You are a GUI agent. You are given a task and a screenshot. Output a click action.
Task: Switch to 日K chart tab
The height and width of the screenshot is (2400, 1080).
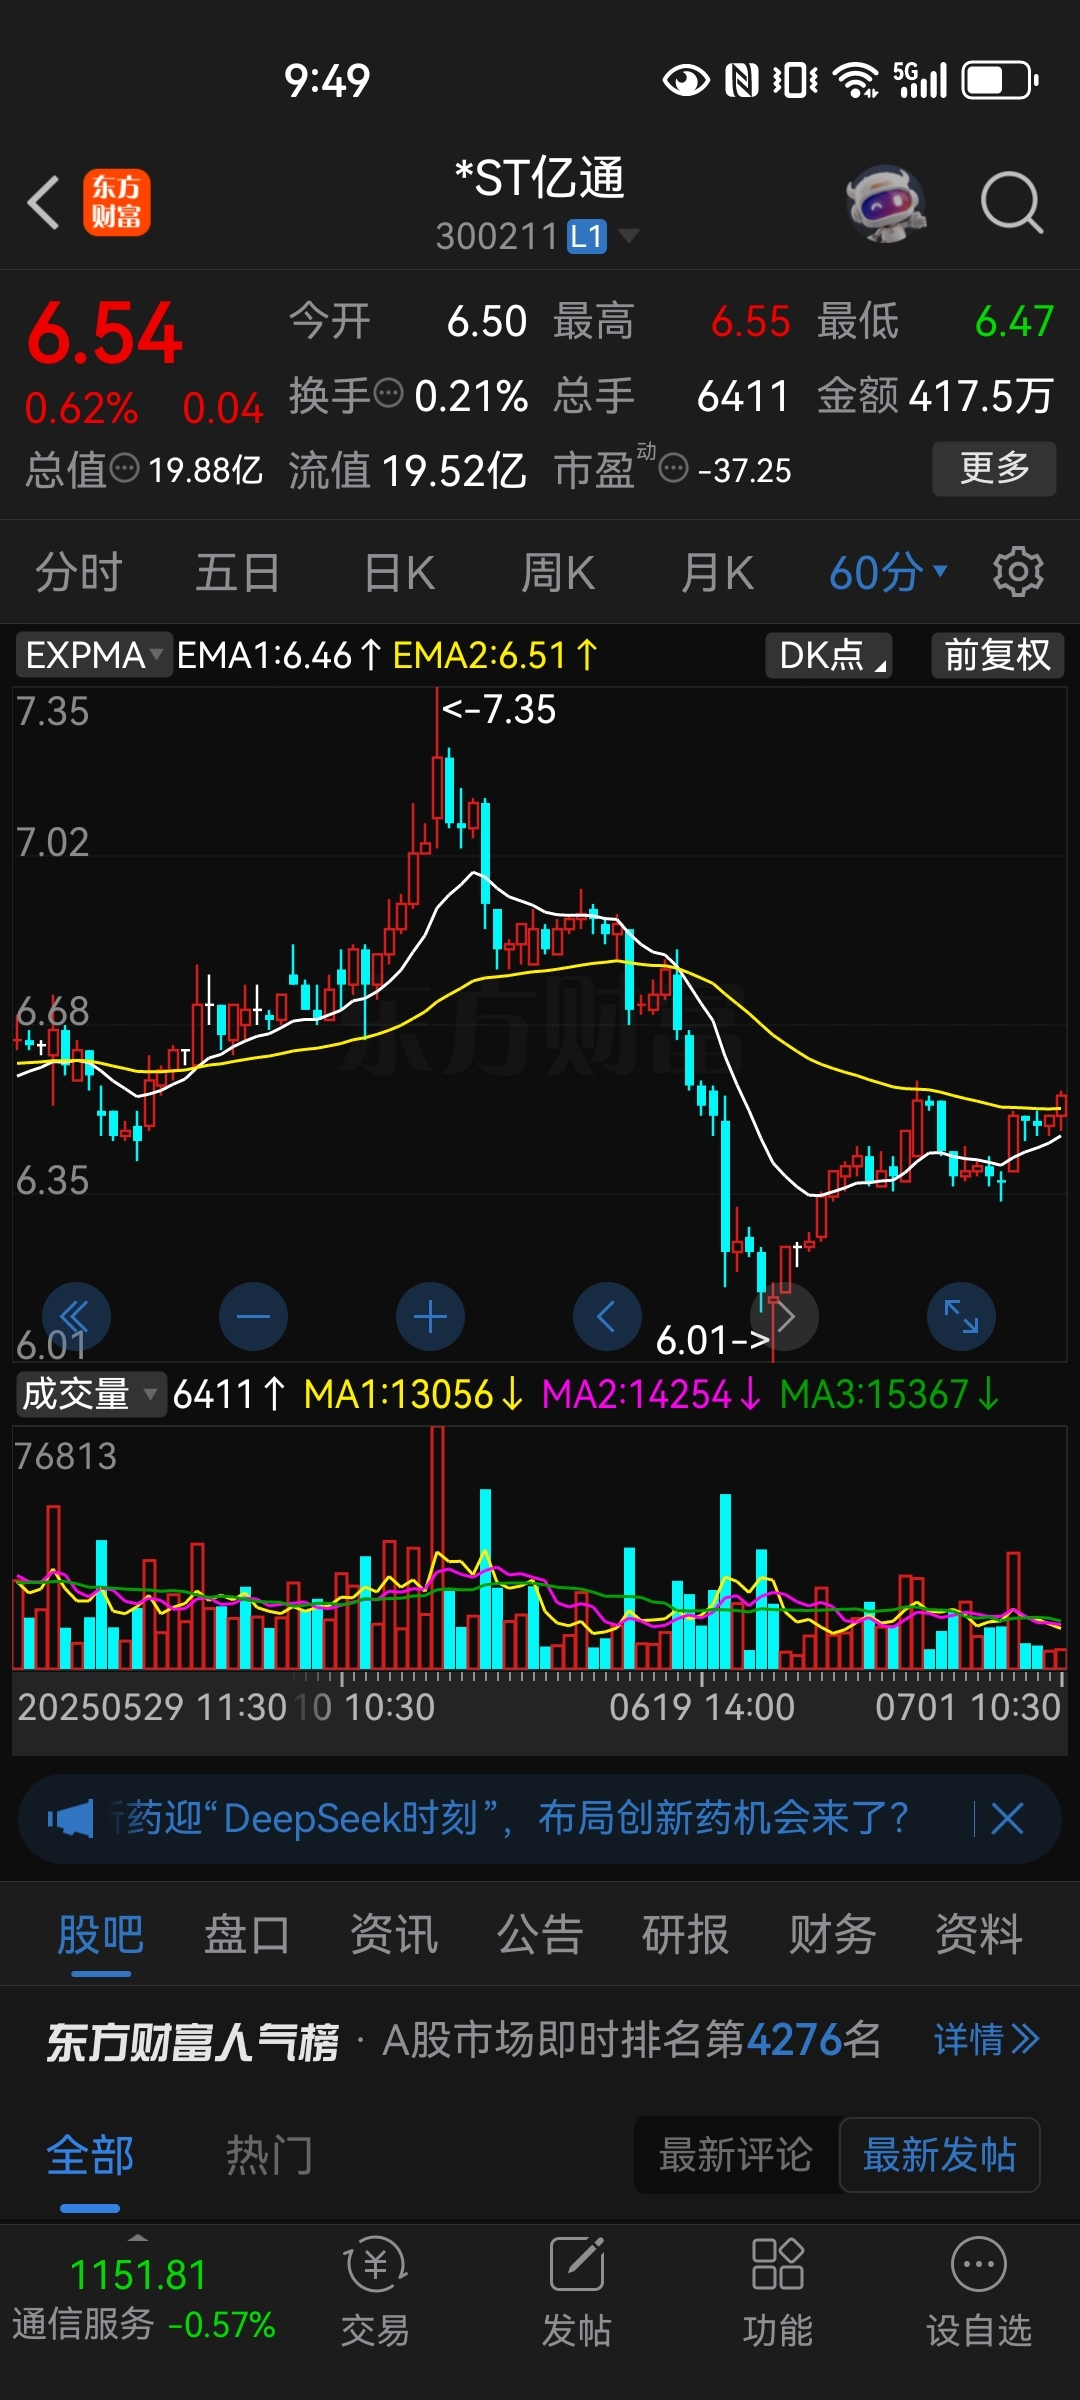[x=399, y=573]
